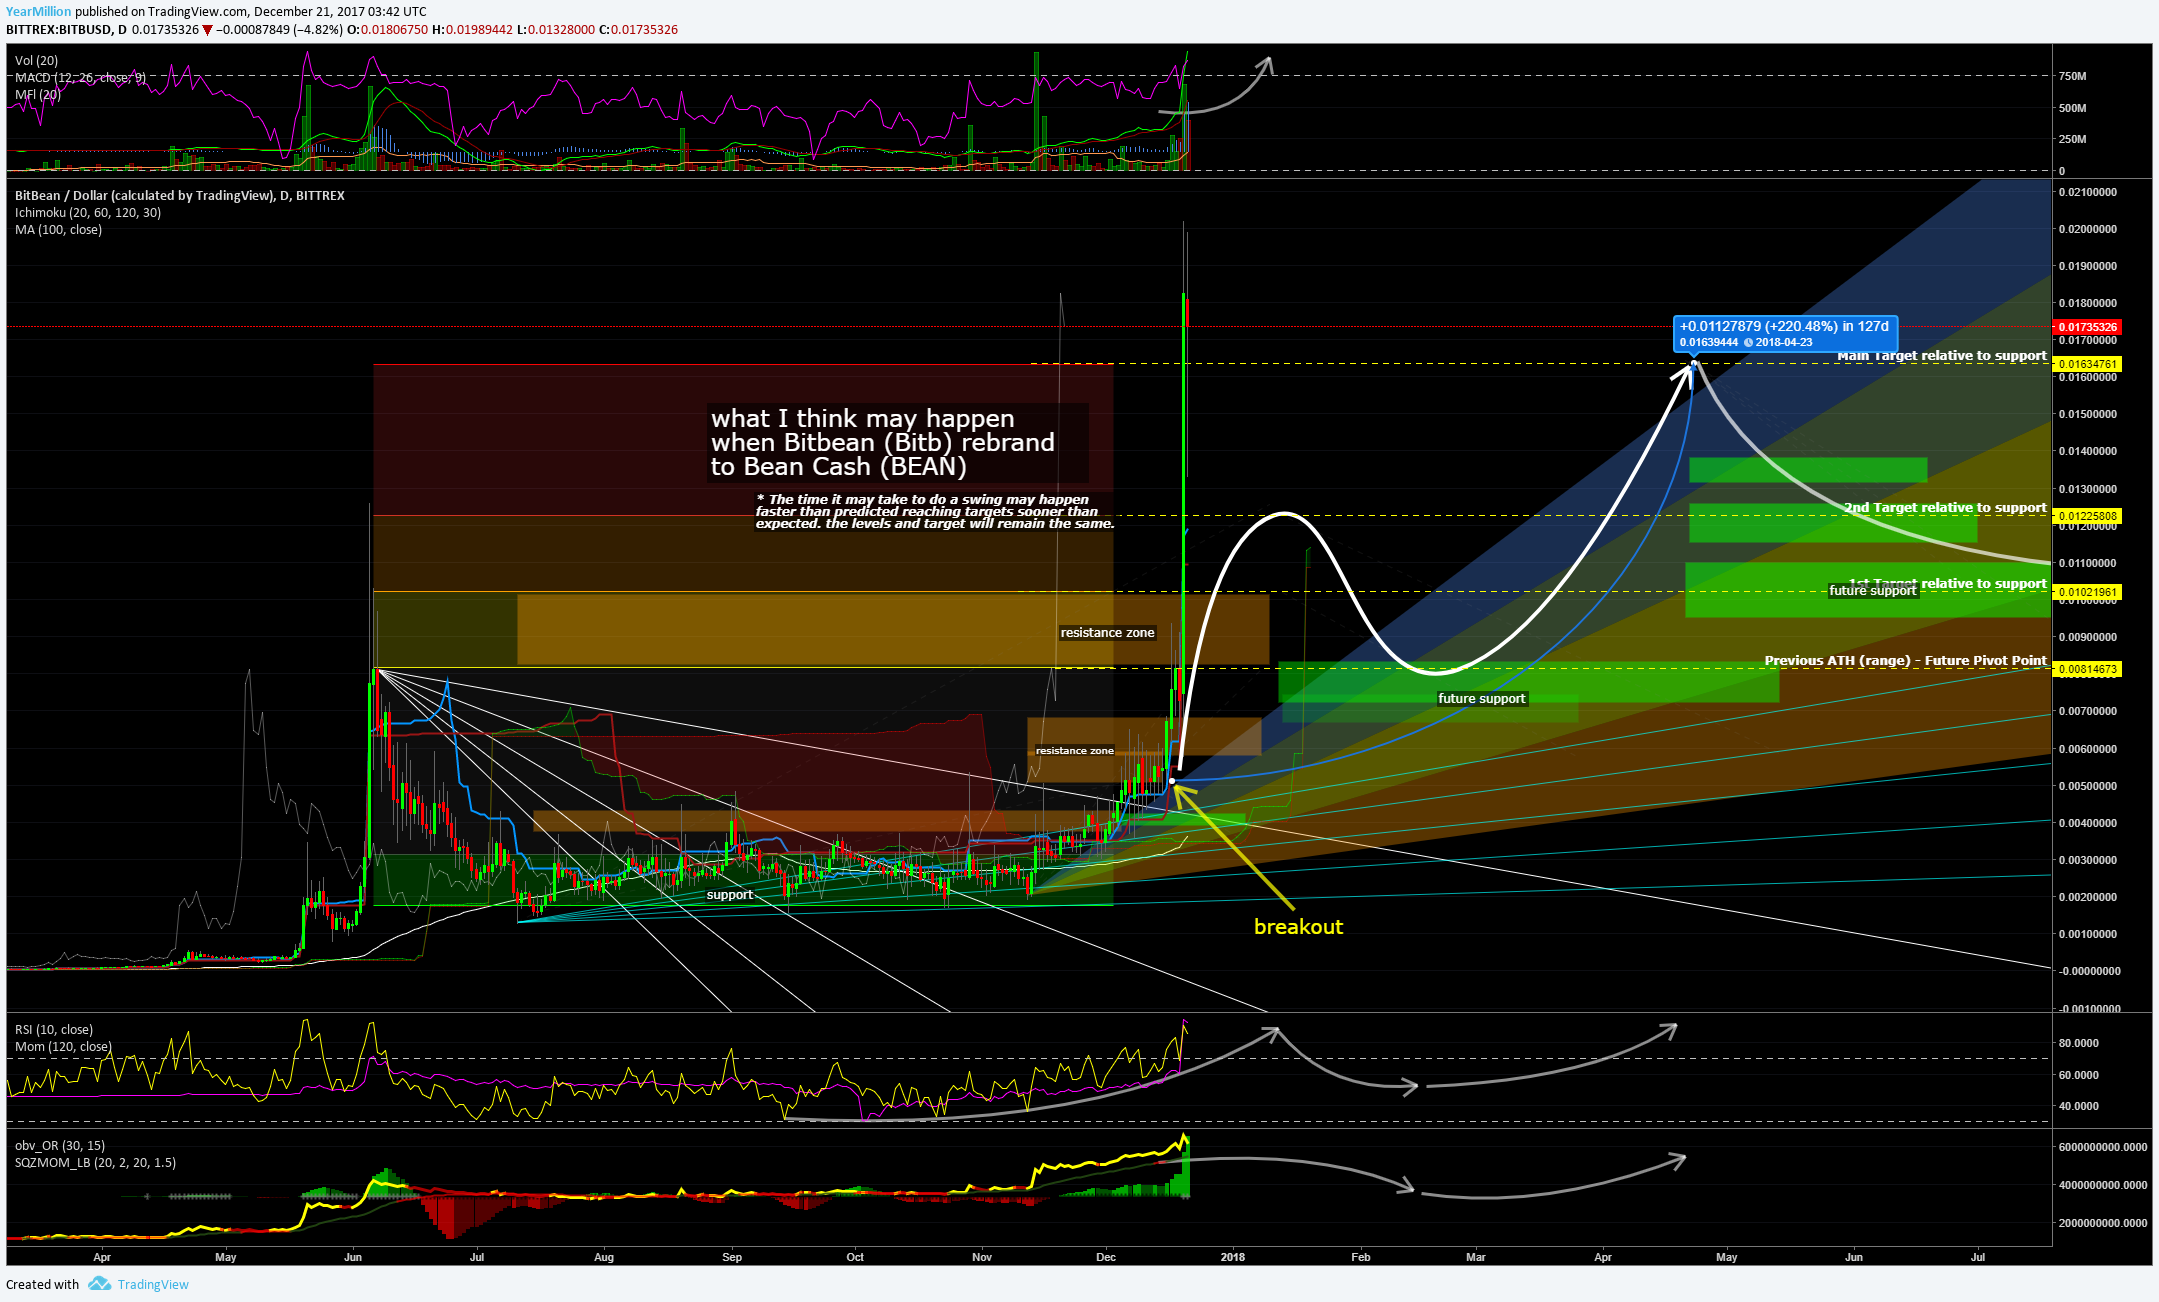Click the 0.02000000 price axis label
This screenshot has width=2159, height=1302.
coord(2088,229)
